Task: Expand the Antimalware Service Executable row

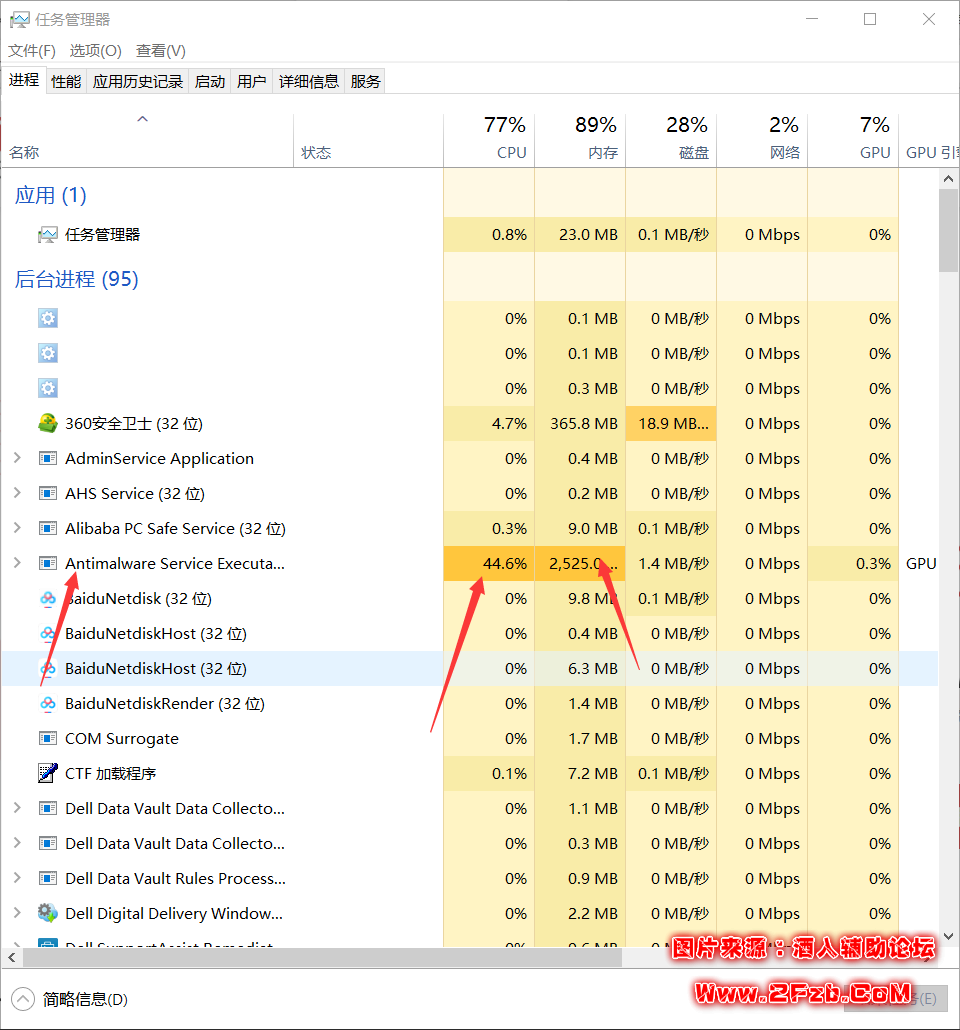Action: click(x=17, y=563)
